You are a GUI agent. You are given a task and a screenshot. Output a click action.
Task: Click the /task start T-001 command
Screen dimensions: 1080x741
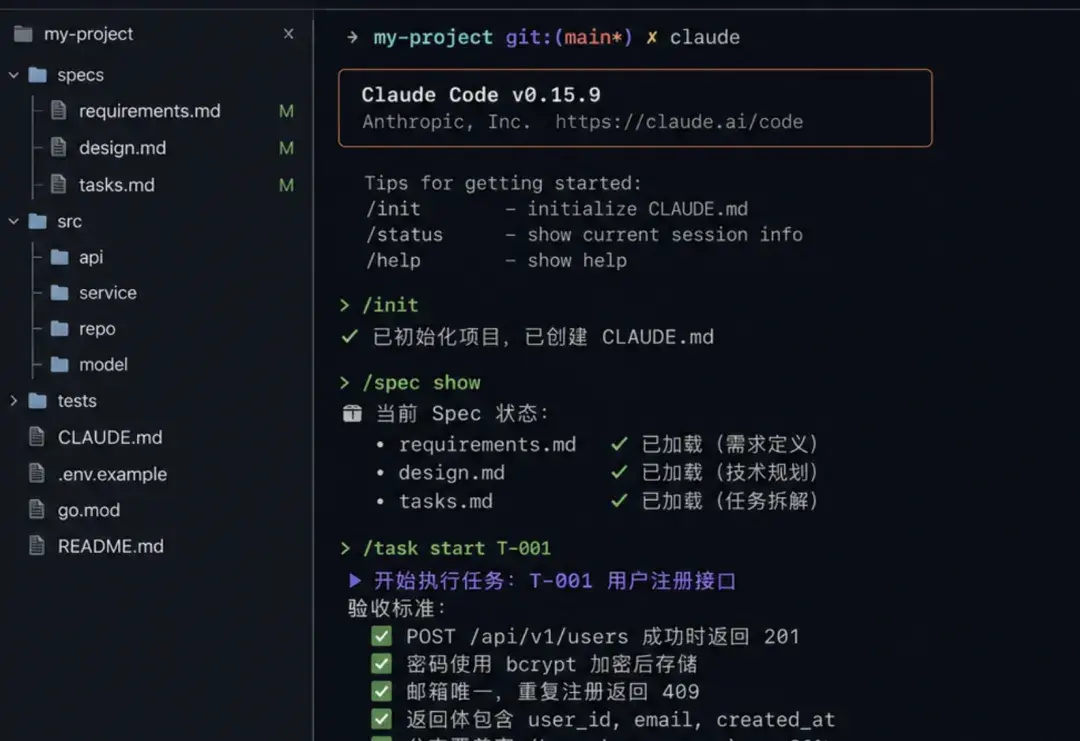tap(457, 548)
